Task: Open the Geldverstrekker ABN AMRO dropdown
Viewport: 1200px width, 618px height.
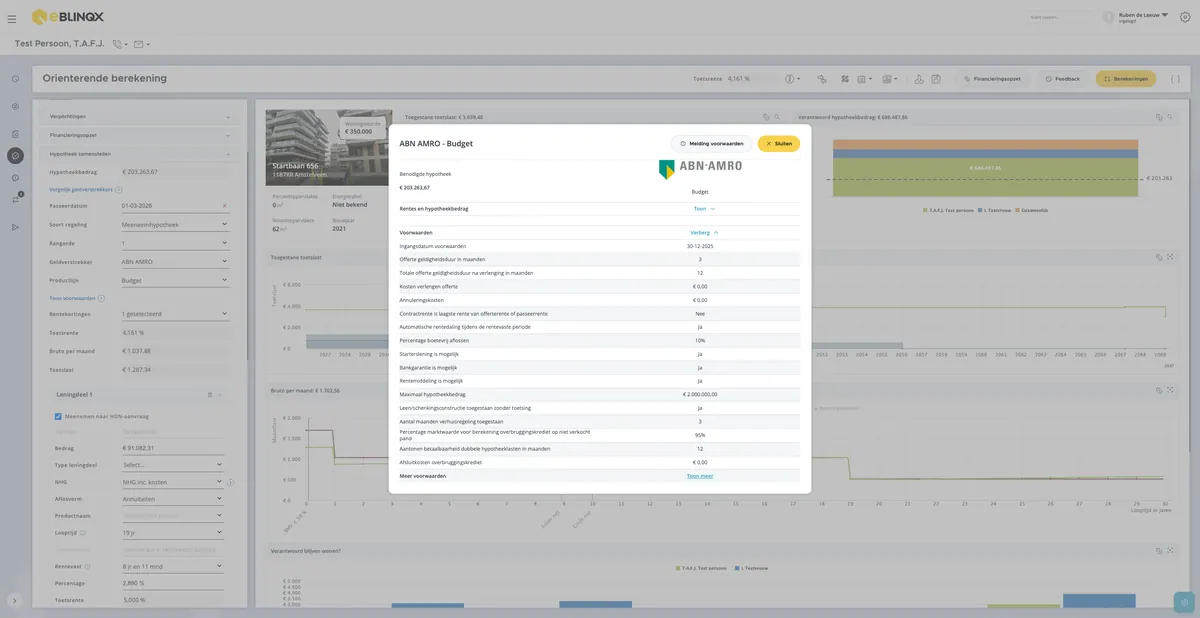Action: coord(174,262)
